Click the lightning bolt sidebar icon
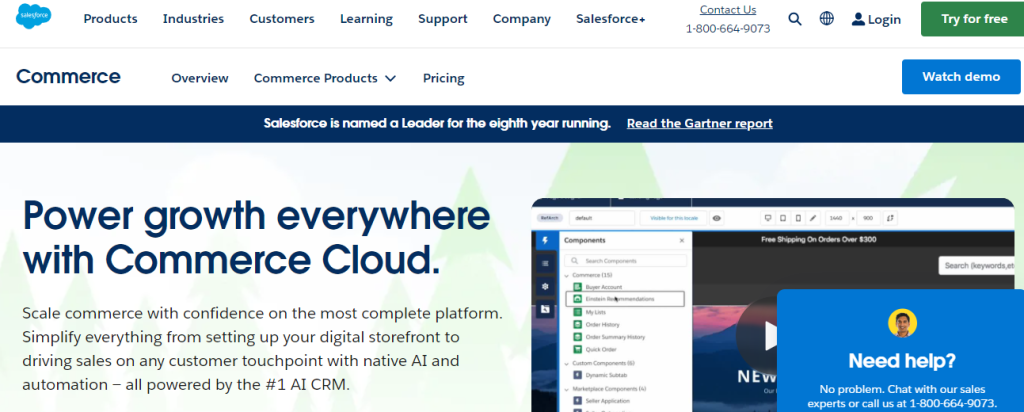This screenshot has height=412, width=1024. point(545,240)
